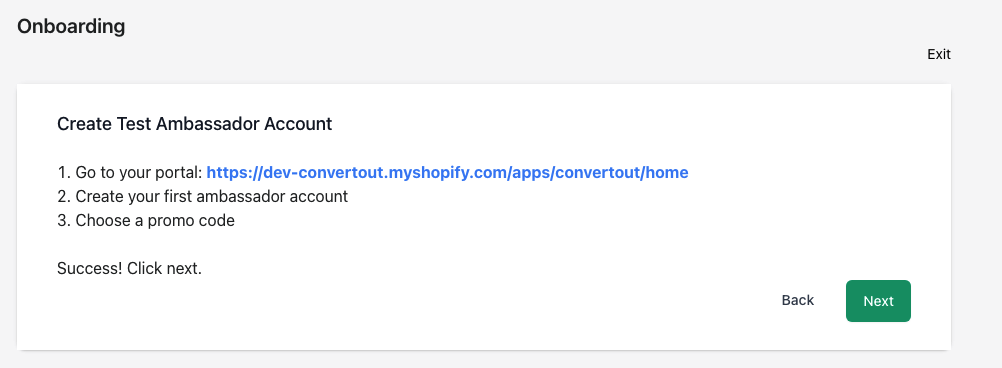This screenshot has height=368, width=1002.
Task: Click the Next button
Action: 878,301
